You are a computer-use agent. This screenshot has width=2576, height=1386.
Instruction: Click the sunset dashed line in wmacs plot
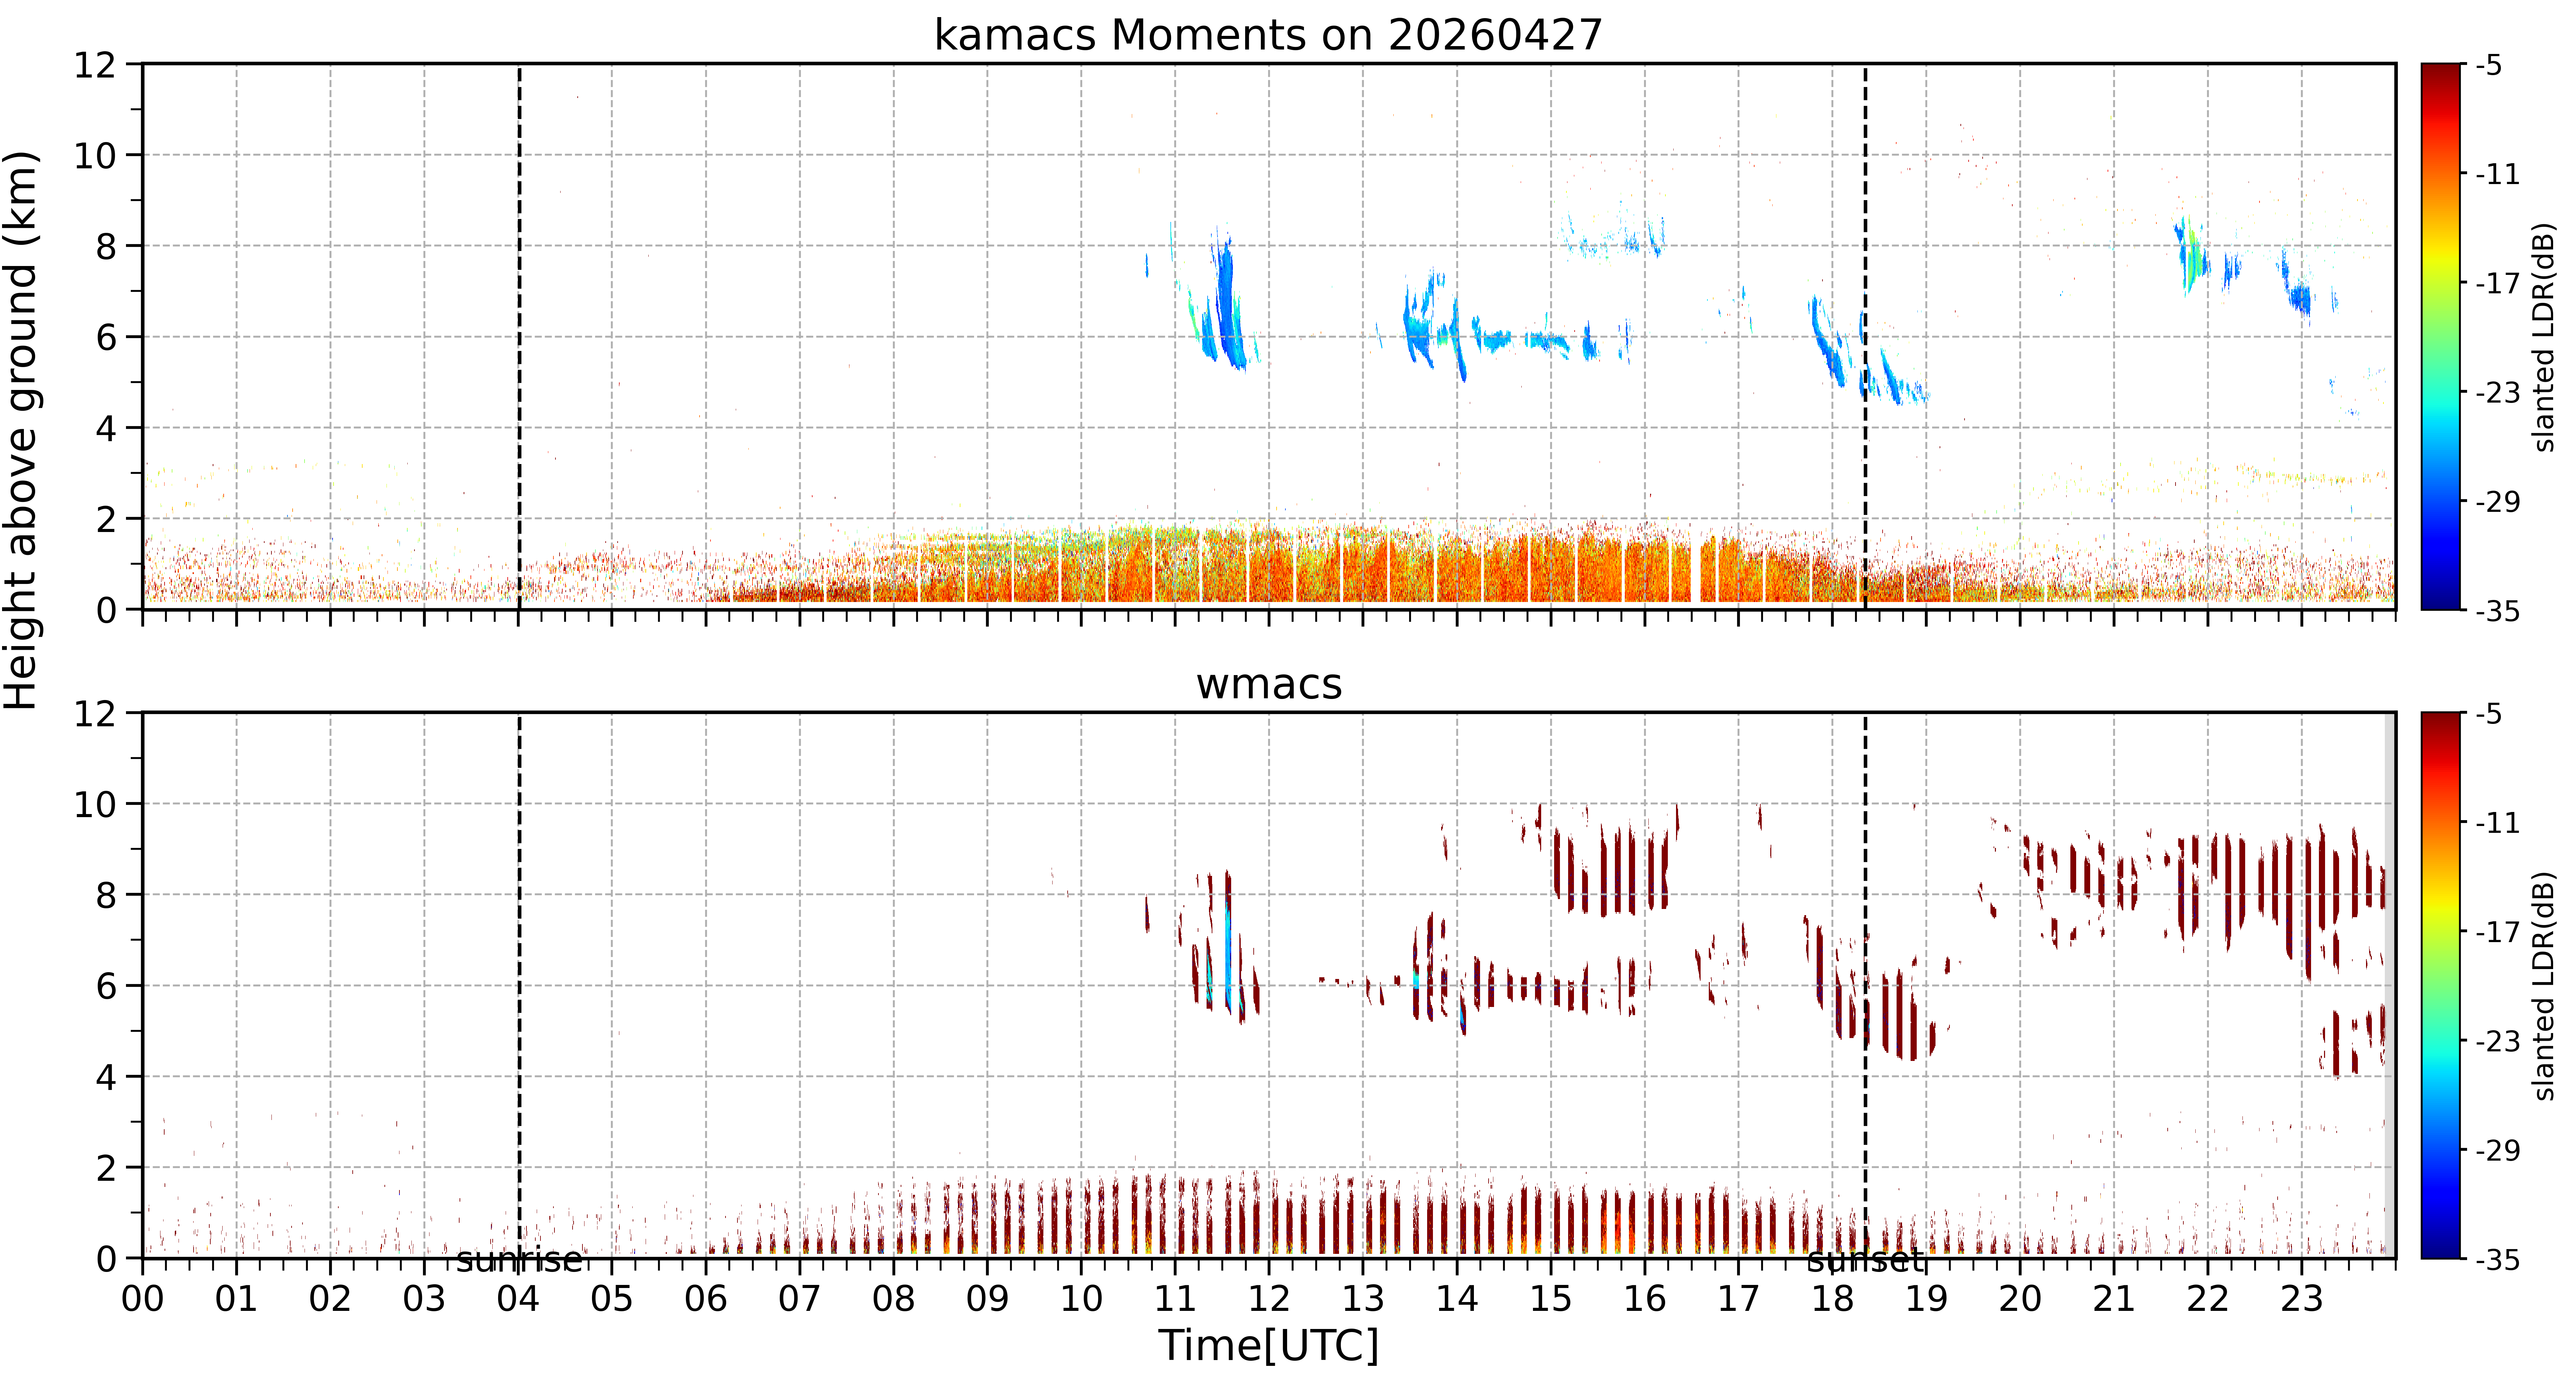1865,985
